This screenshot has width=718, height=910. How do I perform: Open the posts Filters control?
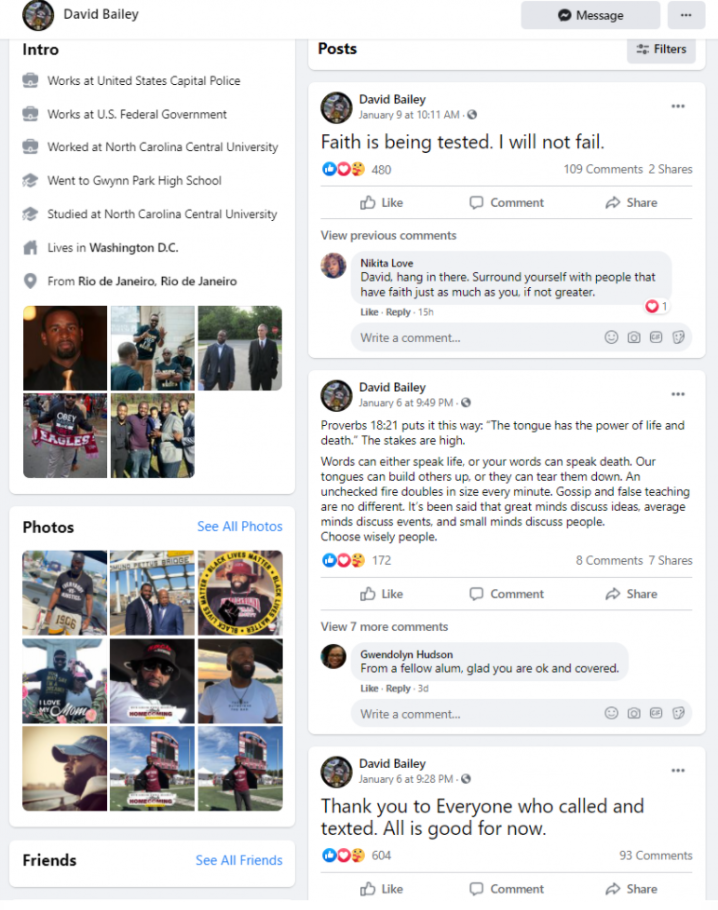[x=661, y=49]
